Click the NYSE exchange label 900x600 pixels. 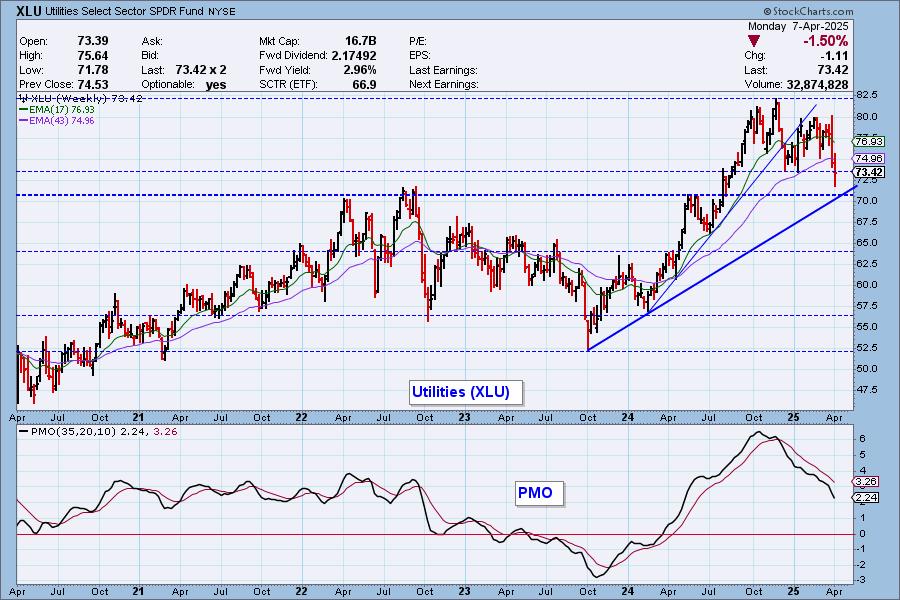pos(222,11)
